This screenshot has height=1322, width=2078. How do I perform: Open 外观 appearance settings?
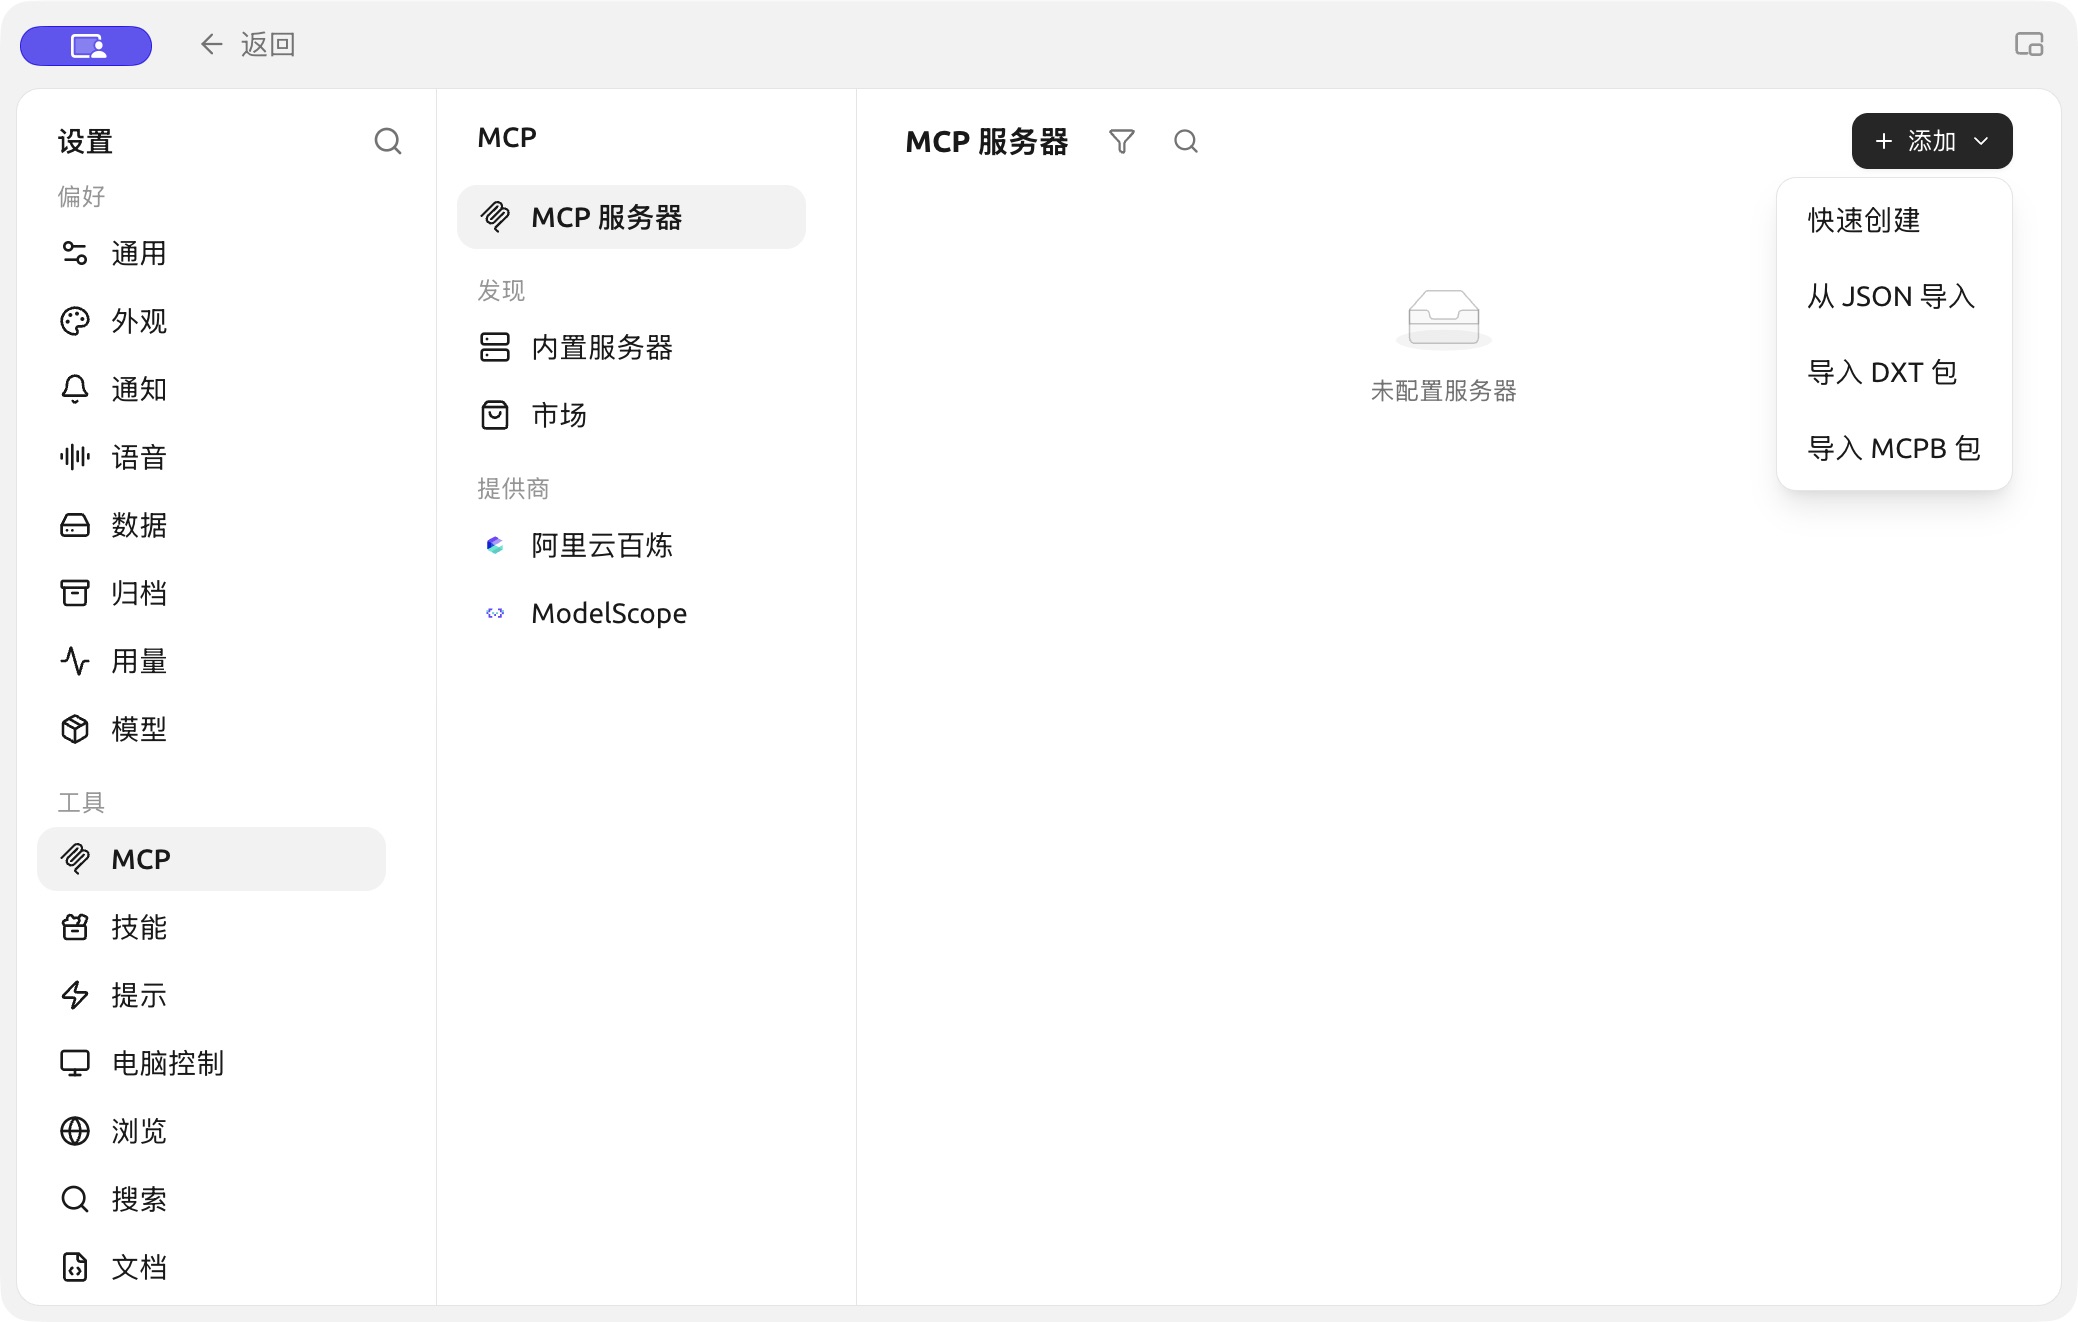[x=211, y=321]
